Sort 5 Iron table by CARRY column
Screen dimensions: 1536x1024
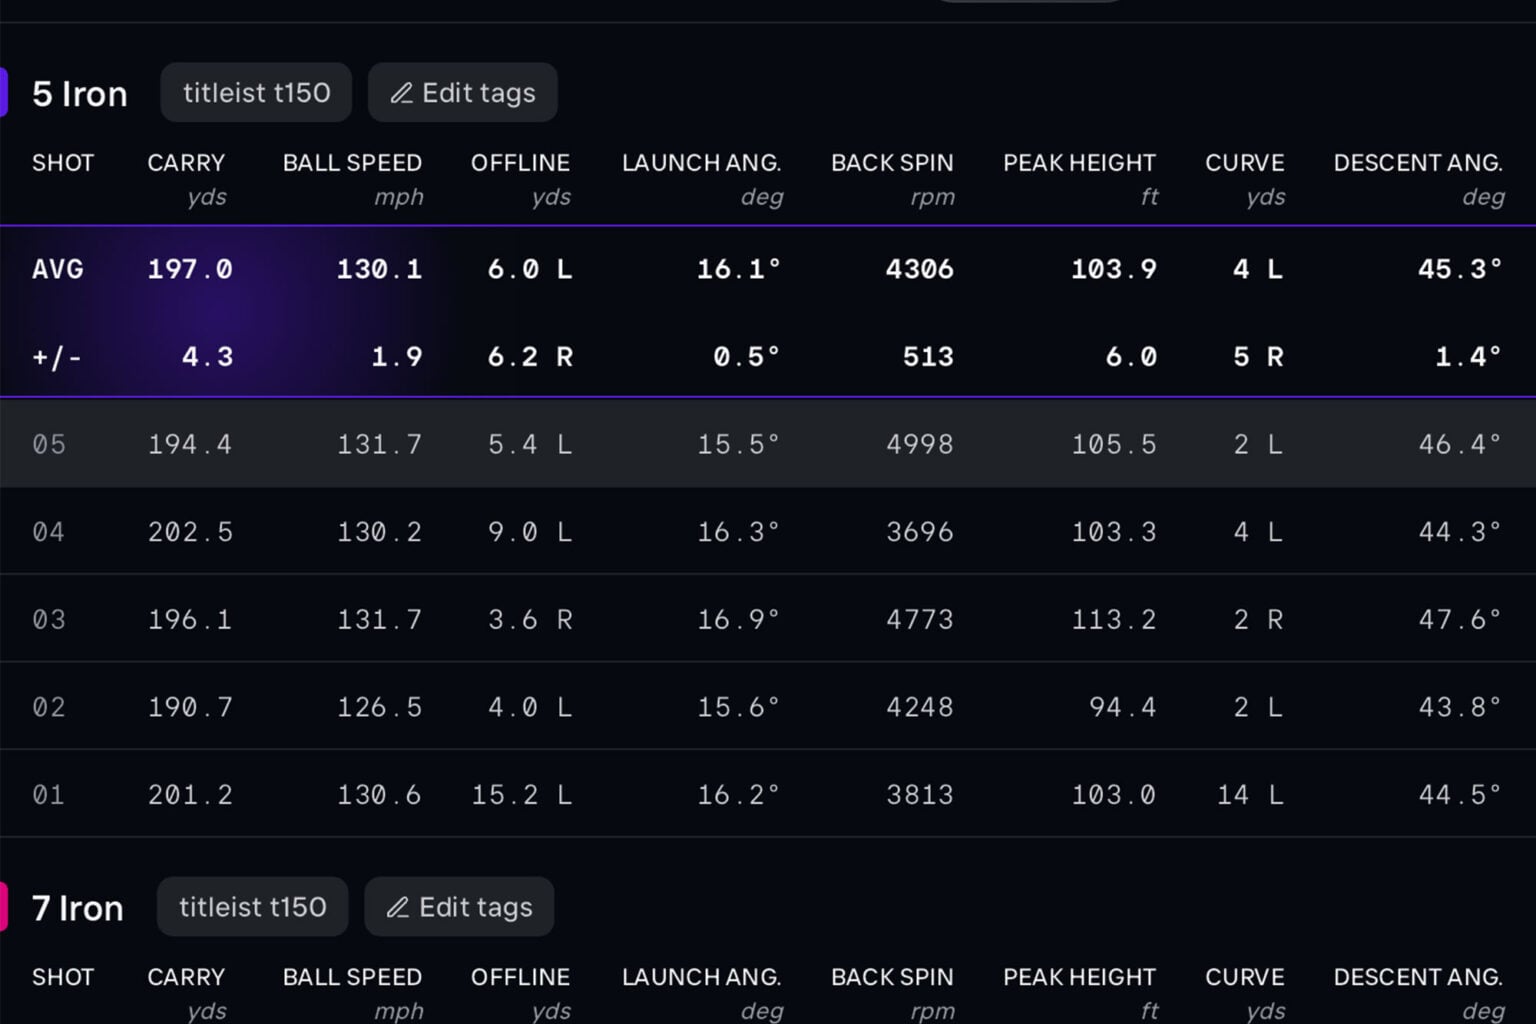click(x=186, y=163)
